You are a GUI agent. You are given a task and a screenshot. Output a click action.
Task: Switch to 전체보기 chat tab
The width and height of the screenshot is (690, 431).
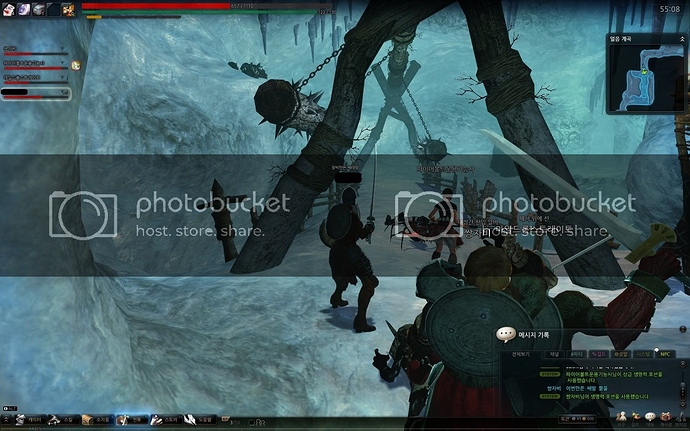[521, 354]
